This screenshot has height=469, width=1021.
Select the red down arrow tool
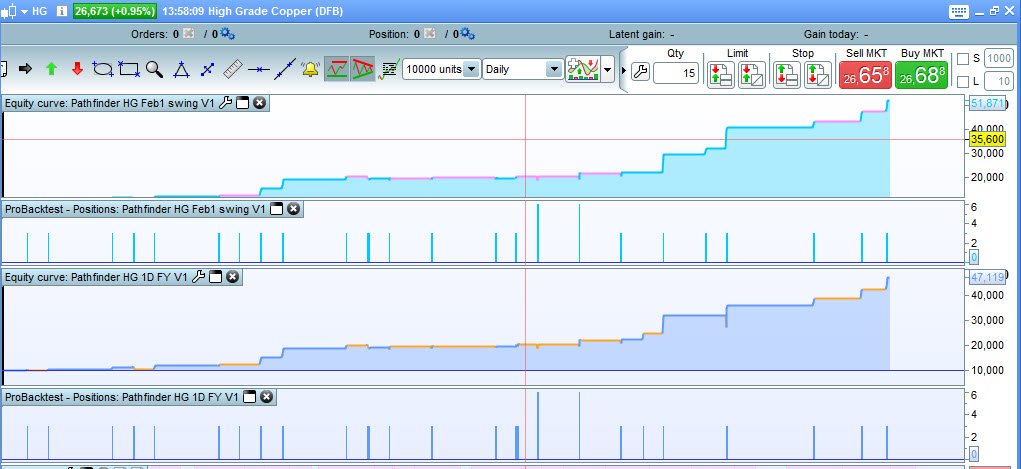[77, 68]
